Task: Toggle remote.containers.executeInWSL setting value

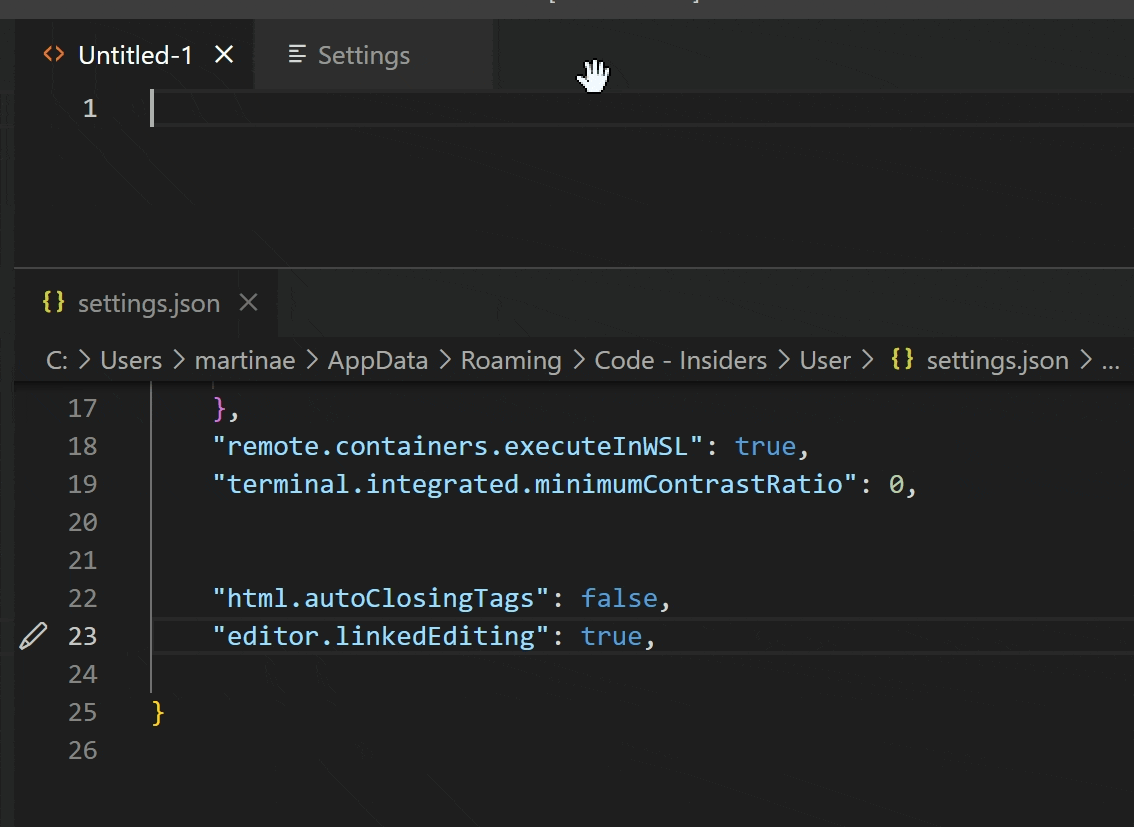Action: [x=765, y=446]
